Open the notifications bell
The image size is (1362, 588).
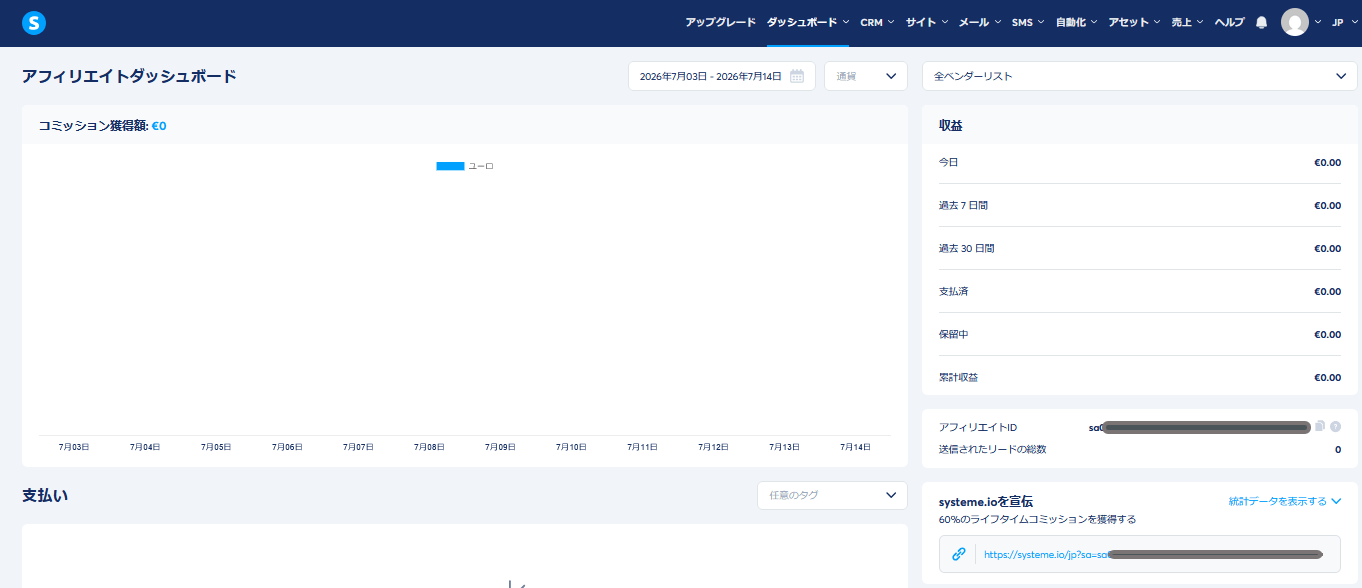(1261, 22)
